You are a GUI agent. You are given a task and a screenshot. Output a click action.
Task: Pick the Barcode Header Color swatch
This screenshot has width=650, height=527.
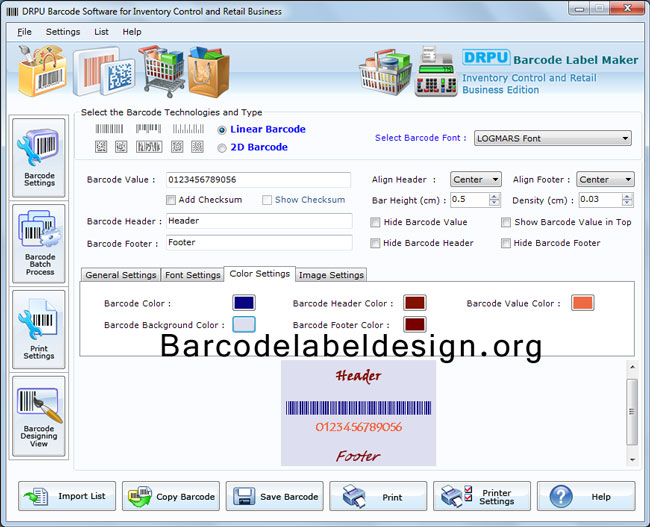(415, 303)
